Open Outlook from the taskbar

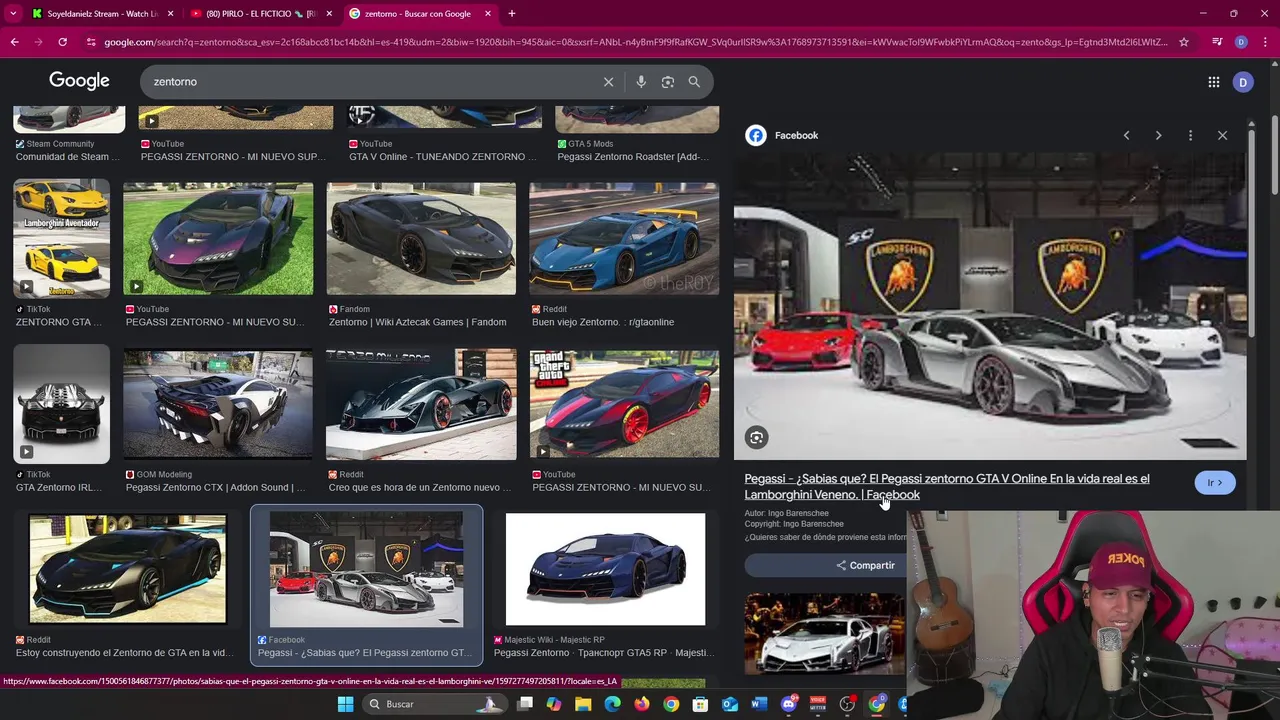[730, 704]
